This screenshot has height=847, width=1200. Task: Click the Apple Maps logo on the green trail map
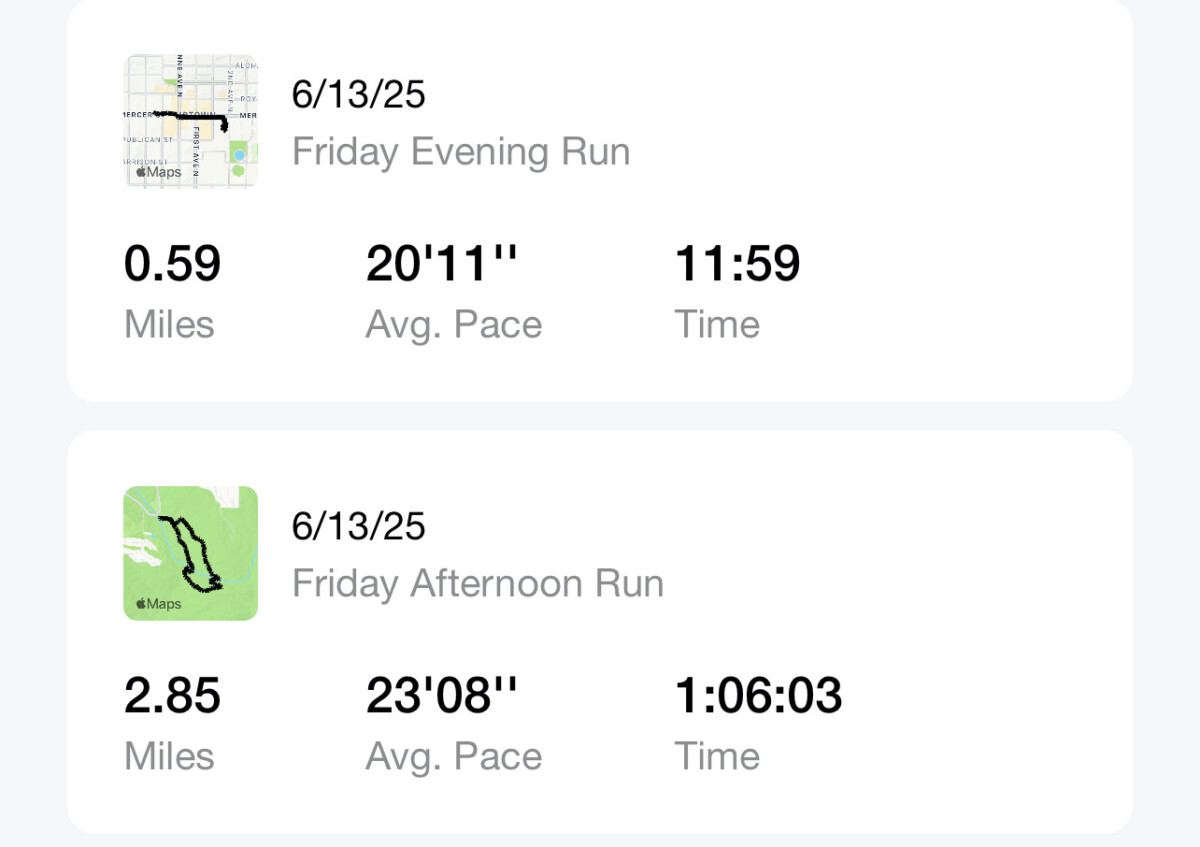[159, 604]
